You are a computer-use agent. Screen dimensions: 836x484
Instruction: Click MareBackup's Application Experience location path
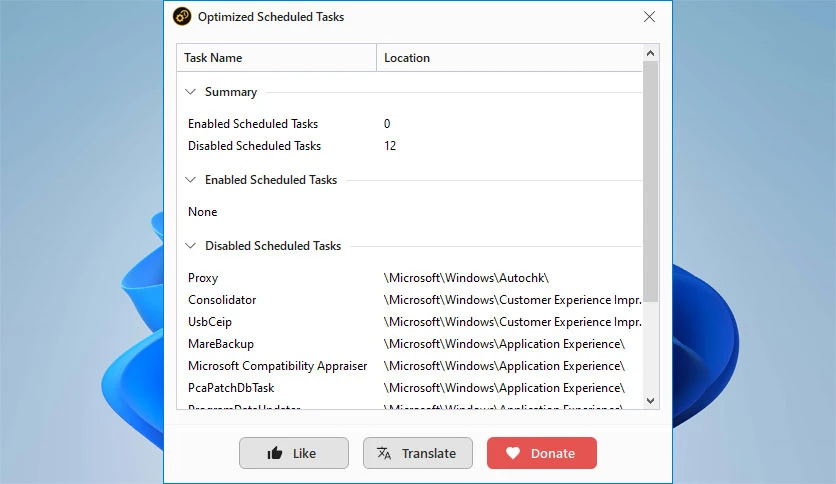[504, 344]
